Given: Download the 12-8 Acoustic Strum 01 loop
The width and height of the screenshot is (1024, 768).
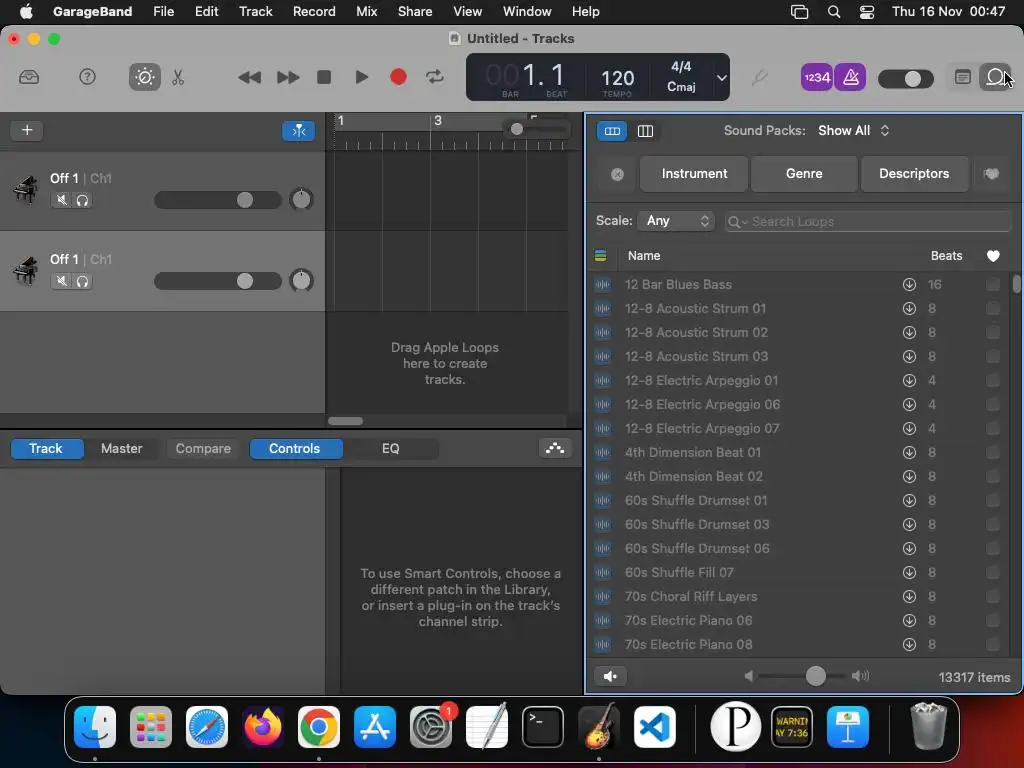Looking at the screenshot, I should pyautogui.click(x=909, y=308).
